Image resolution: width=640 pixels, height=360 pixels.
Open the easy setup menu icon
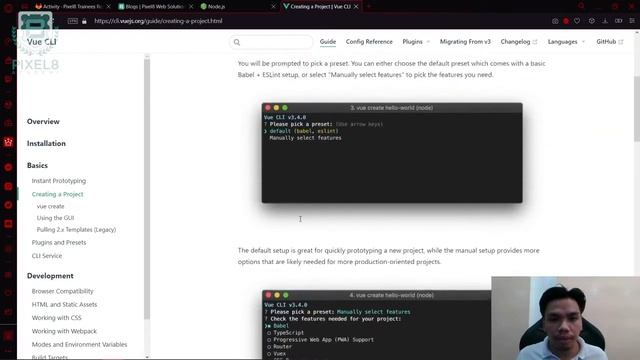632,21
